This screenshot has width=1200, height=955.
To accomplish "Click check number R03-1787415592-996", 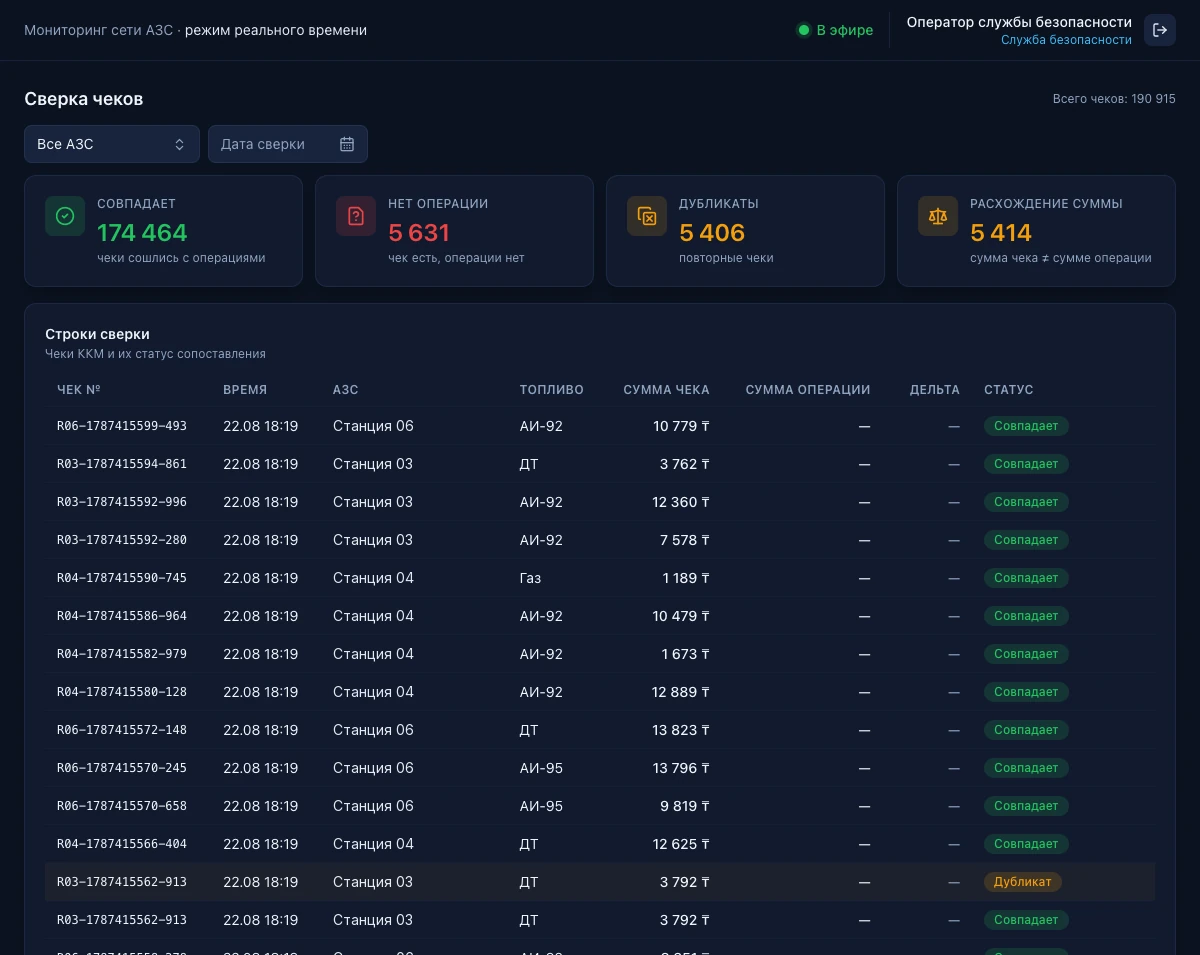I will [122, 502].
